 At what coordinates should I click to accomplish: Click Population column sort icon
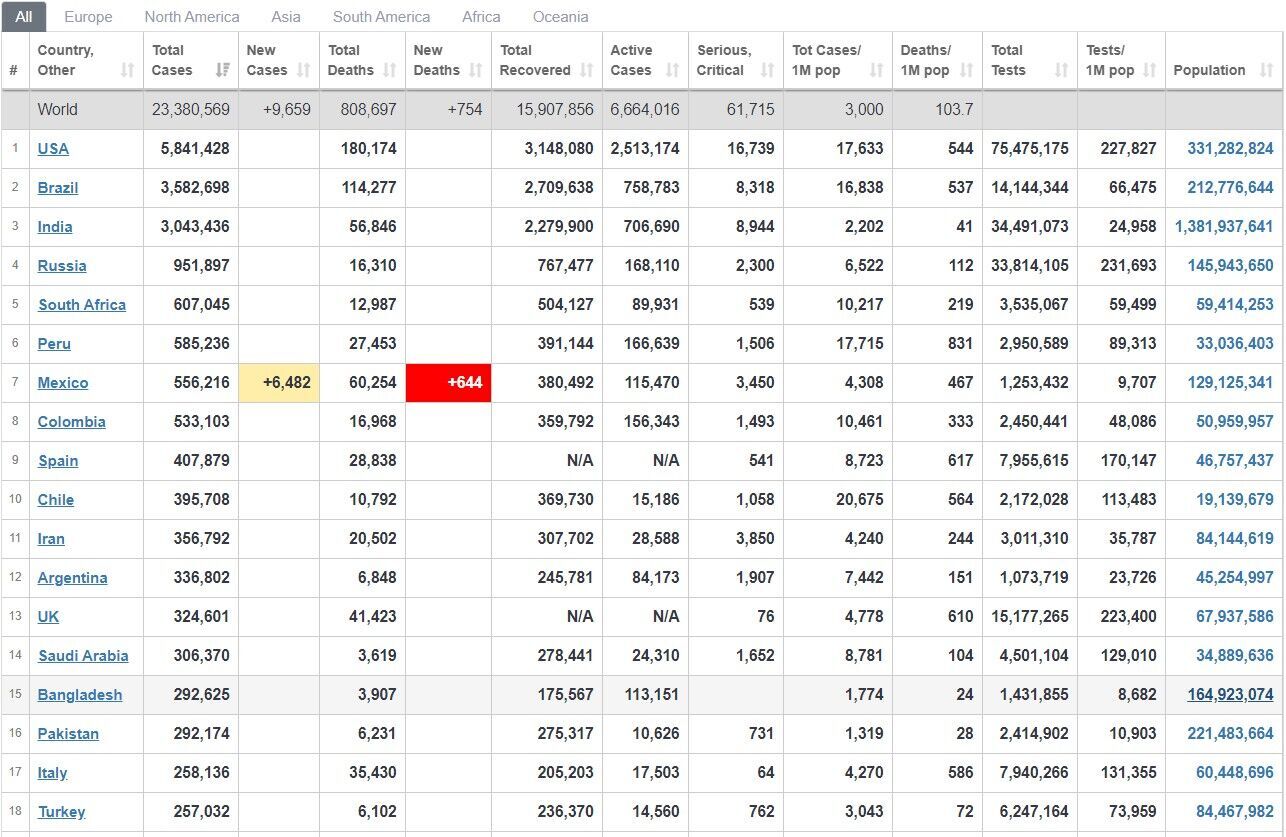(1266, 70)
